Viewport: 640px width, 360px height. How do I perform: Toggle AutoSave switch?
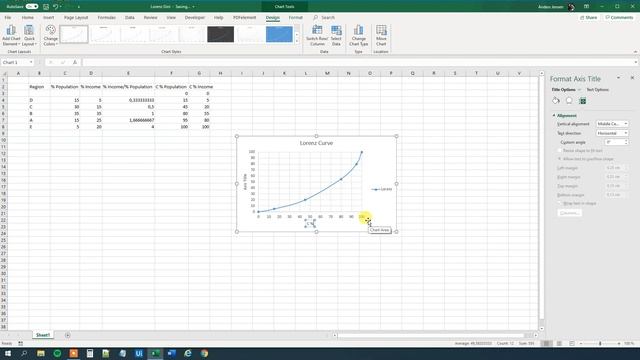(32, 7)
